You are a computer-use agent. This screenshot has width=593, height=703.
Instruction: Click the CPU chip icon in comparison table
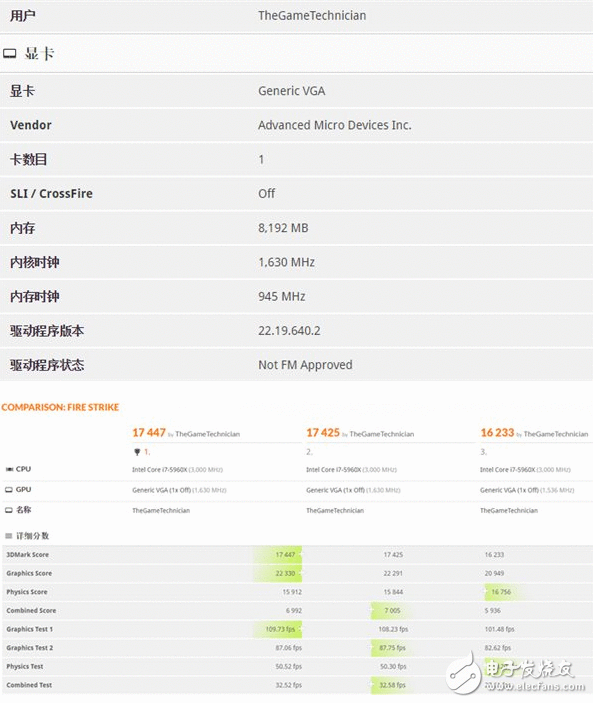(x=9, y=469)
